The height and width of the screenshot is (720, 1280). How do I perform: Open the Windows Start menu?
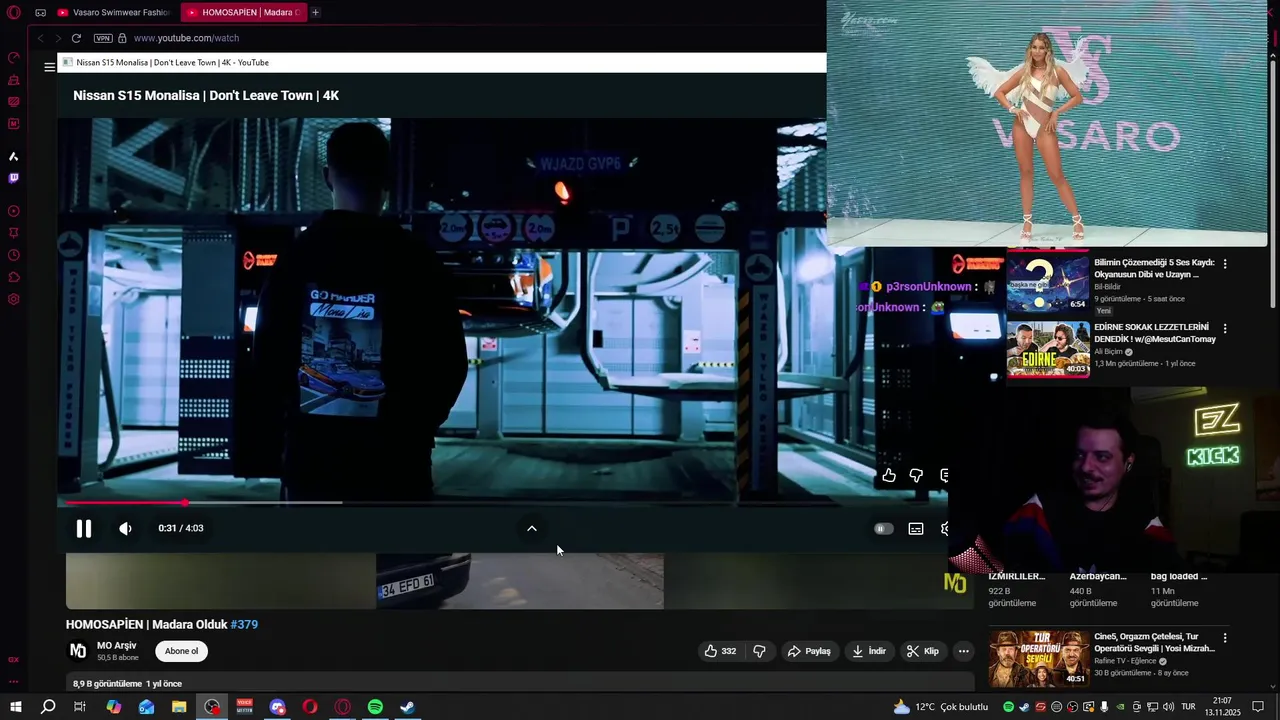pos(15,707)
